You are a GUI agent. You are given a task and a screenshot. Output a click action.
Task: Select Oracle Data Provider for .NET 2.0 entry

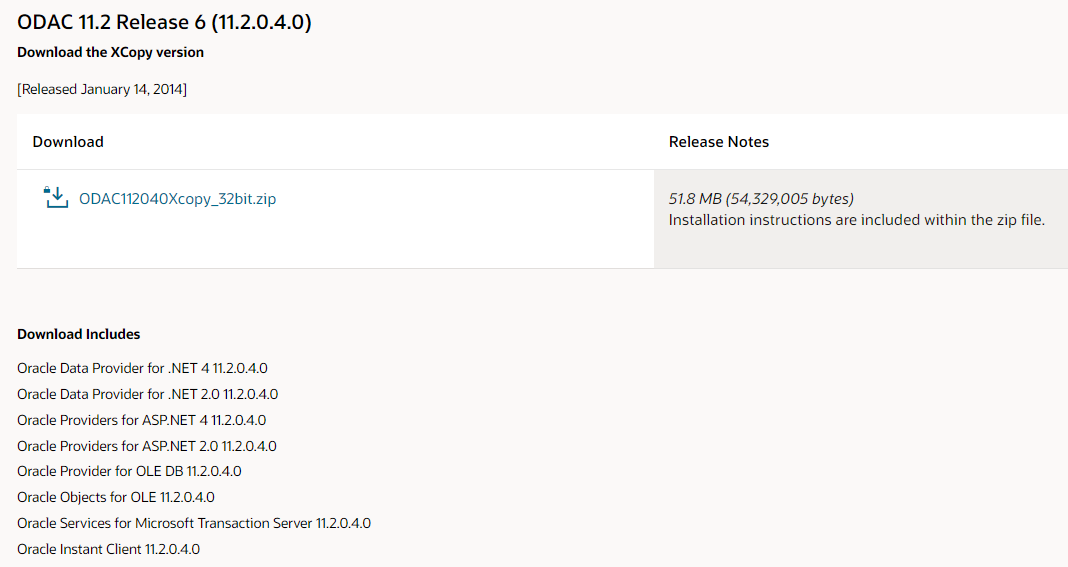point(148,394)
